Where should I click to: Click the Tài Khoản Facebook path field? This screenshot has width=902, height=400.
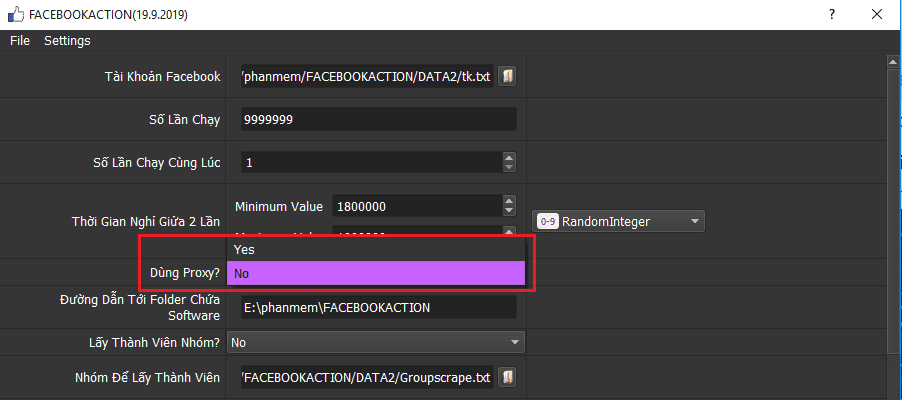[368, 77]
